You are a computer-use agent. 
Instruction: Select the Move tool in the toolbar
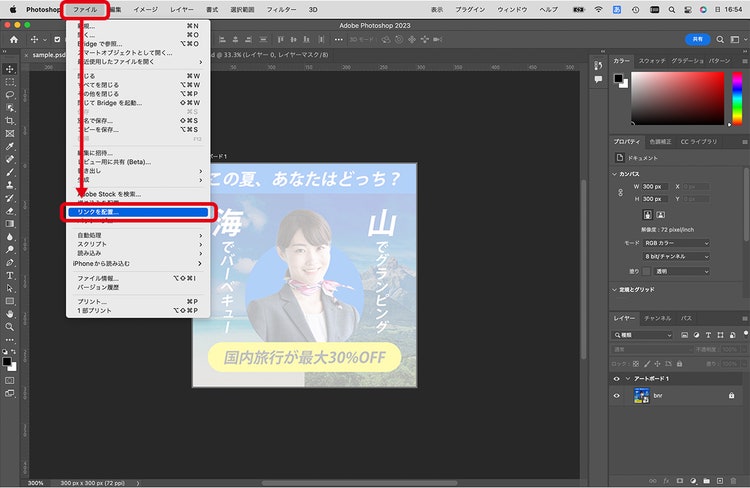[x=10, y=69]
